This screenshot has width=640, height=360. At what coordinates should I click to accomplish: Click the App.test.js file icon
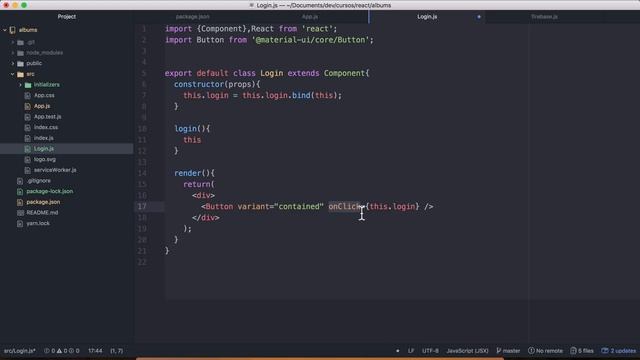point(27,117)
